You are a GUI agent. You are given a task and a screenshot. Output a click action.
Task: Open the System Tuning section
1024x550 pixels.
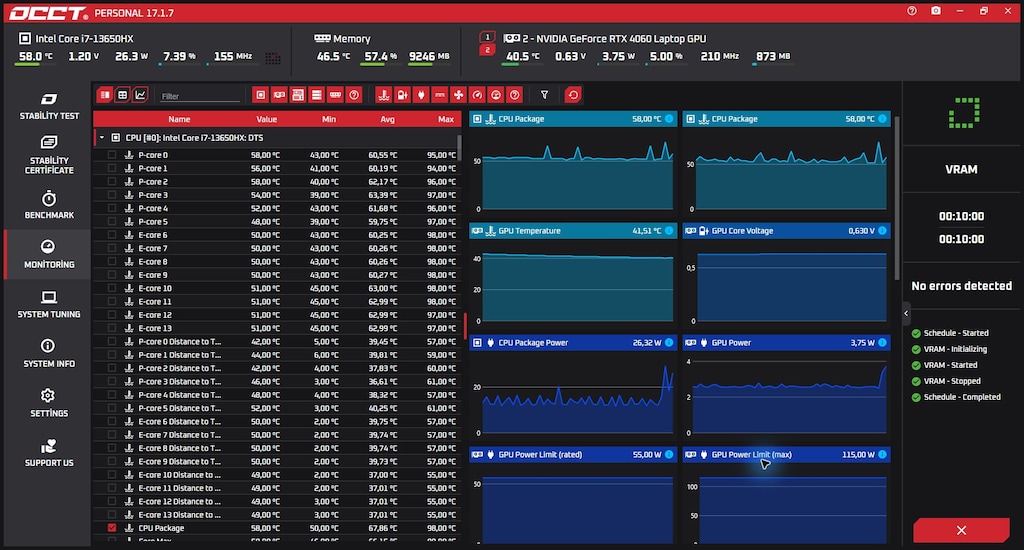point(49,304)
